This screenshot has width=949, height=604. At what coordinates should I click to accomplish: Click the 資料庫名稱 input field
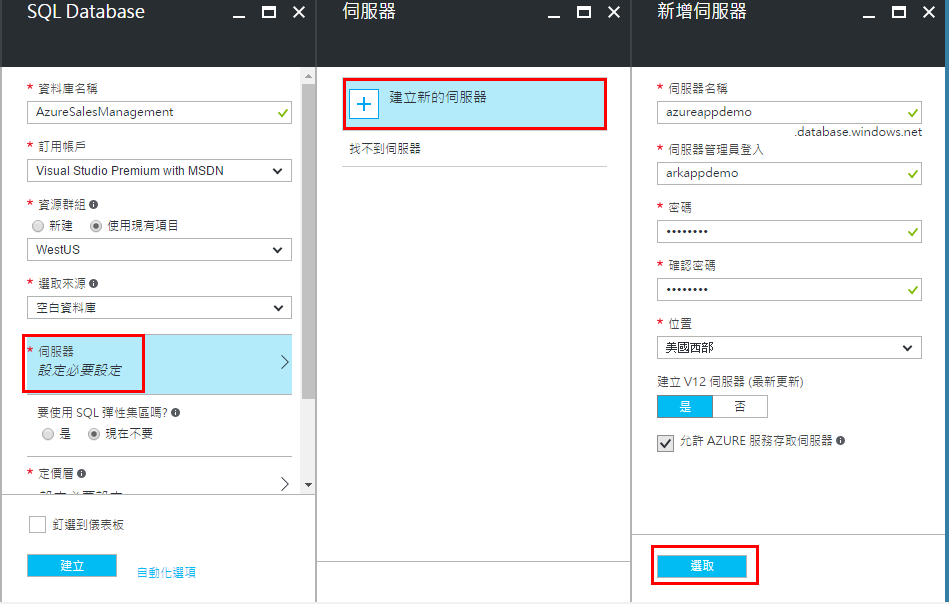(159, 113)
